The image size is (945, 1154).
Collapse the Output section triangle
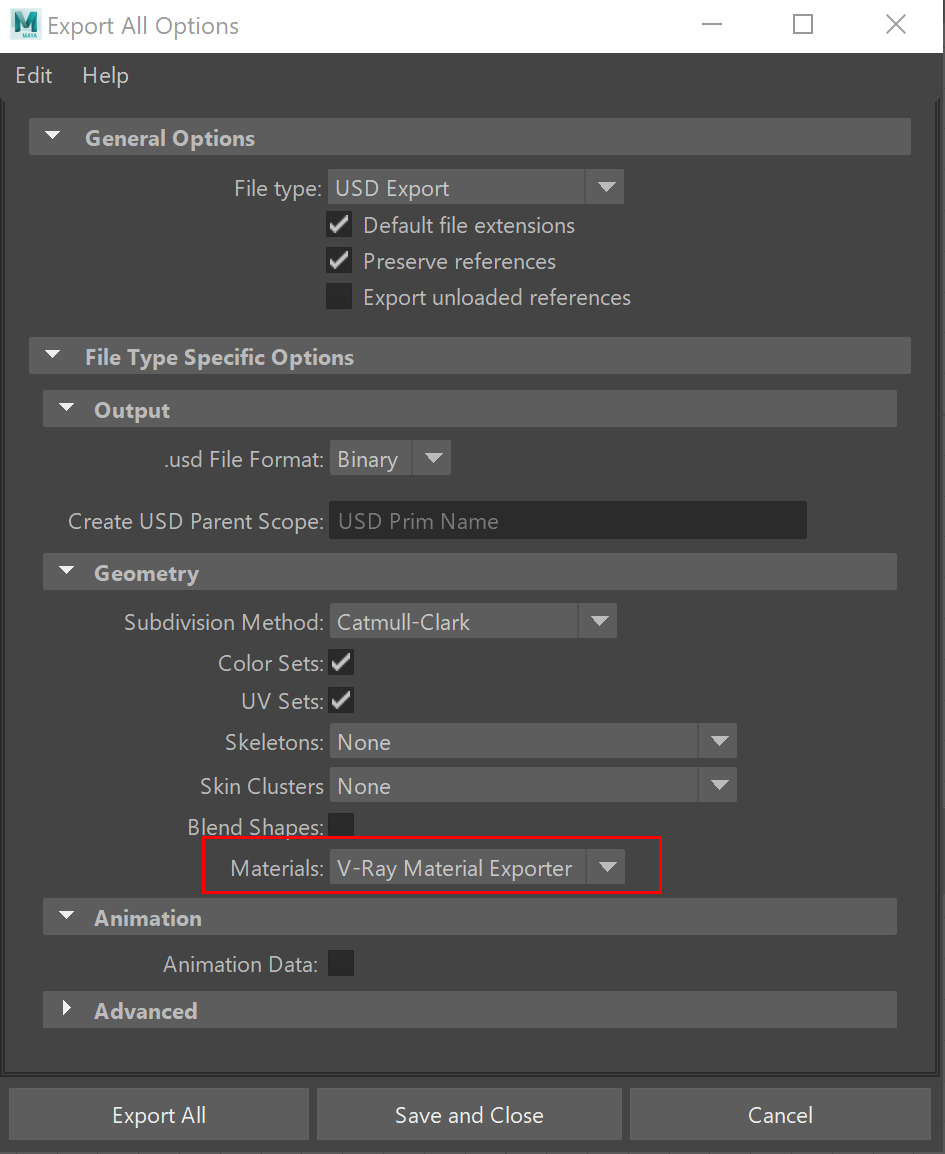[67, 409]
